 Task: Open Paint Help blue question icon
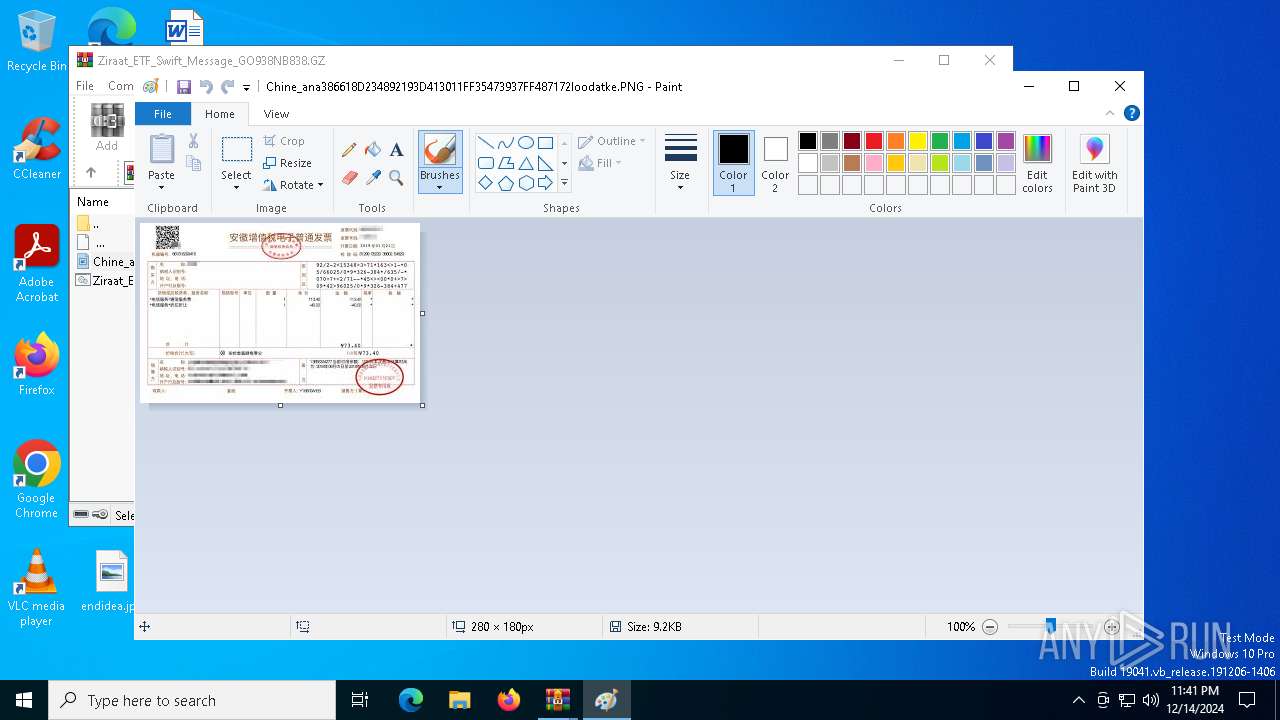1131,114
